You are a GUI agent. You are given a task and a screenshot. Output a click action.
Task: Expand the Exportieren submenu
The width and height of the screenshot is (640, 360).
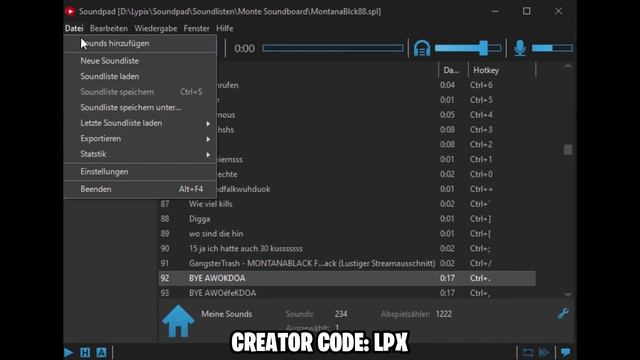[140, 138]
